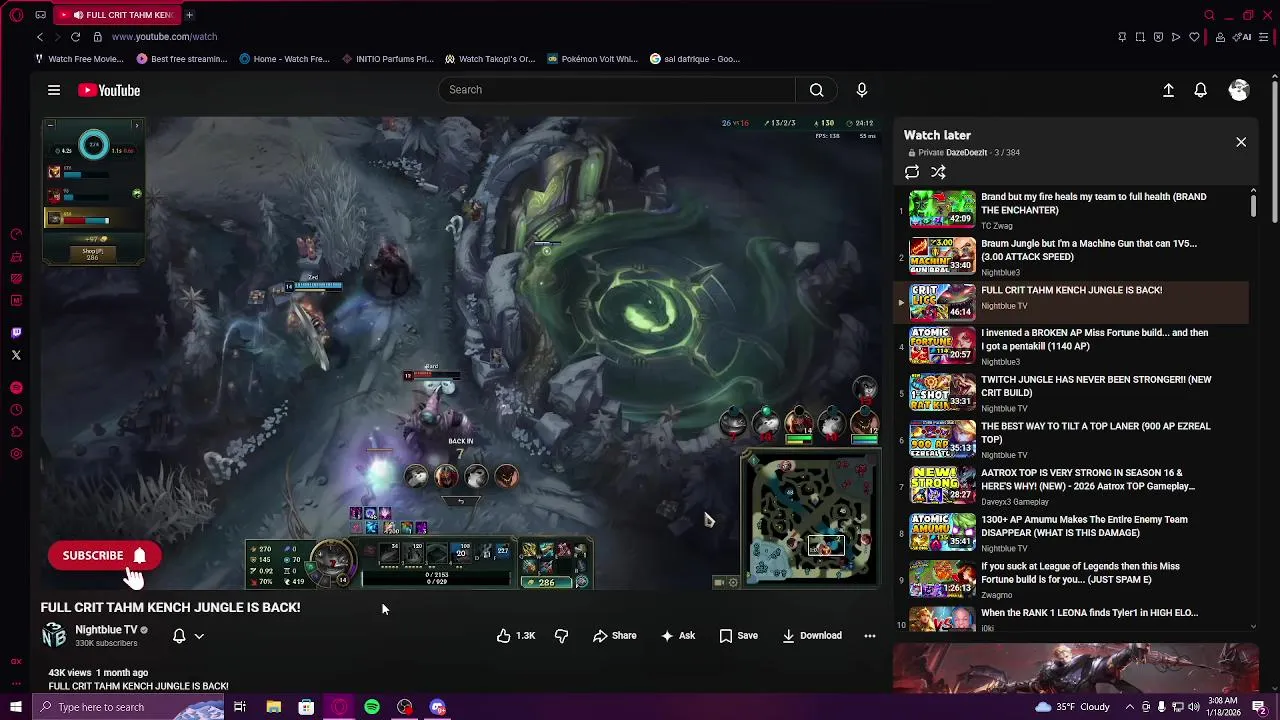
Task: Select 'AATROX TOP IS VERY STRONG' video
Action: (1072, 486)
